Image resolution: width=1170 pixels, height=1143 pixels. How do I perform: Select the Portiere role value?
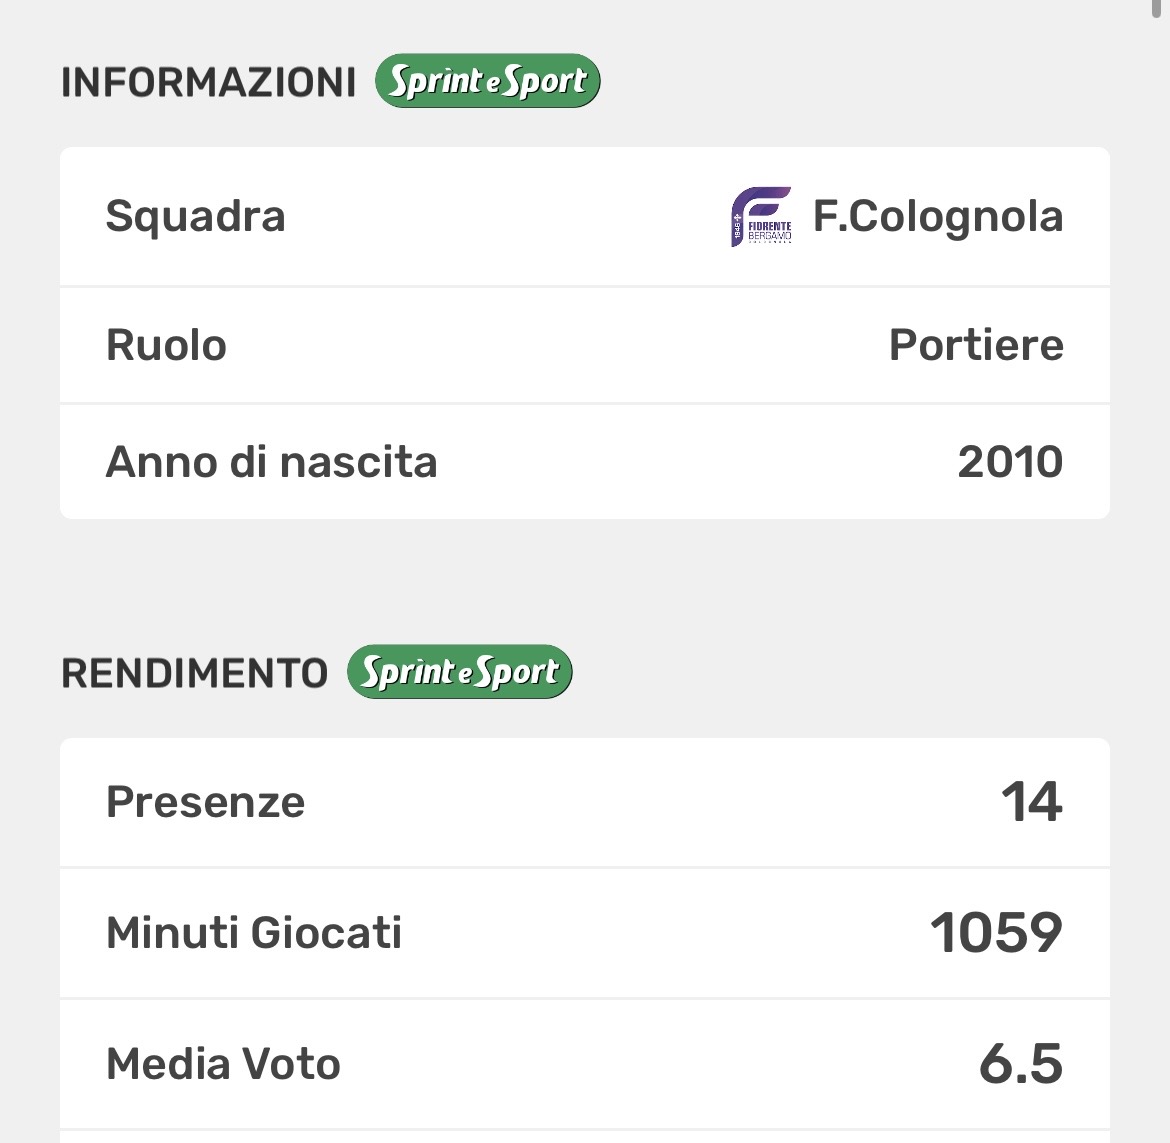coord(975,345)
